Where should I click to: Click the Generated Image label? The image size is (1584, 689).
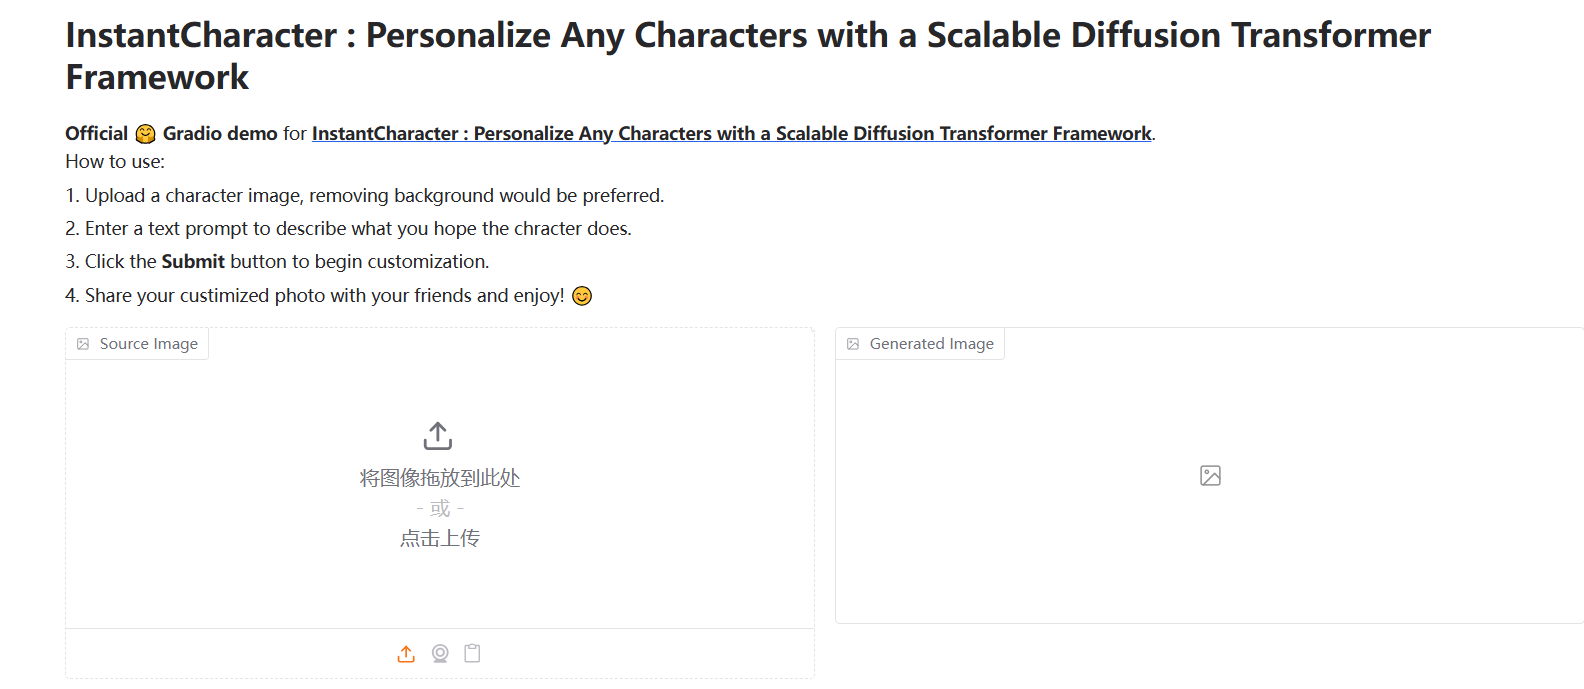point(931,344)
